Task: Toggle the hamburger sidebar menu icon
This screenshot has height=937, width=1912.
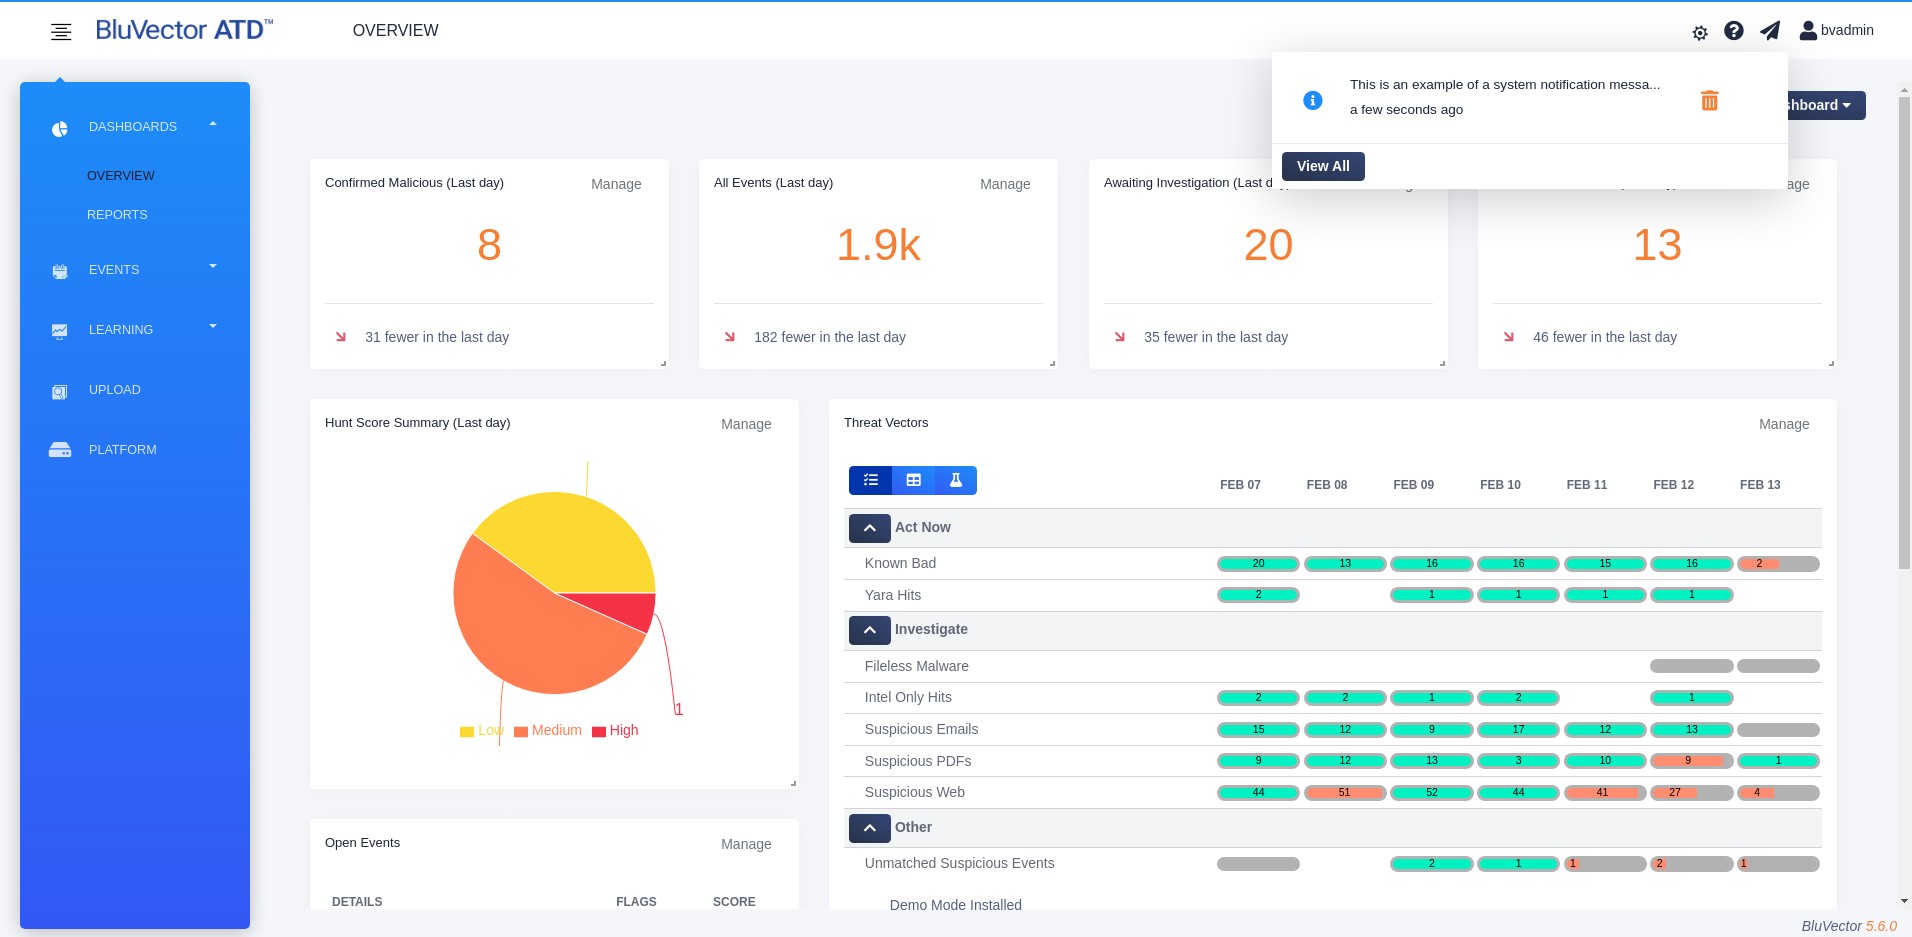Action: [x=61, y=32]
